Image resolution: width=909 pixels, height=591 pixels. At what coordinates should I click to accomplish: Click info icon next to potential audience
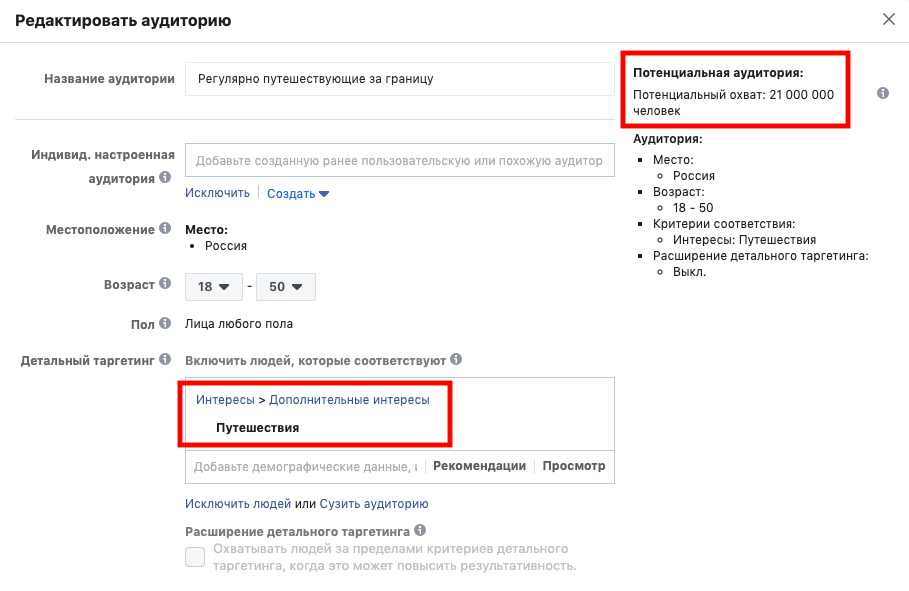[882, 93]
